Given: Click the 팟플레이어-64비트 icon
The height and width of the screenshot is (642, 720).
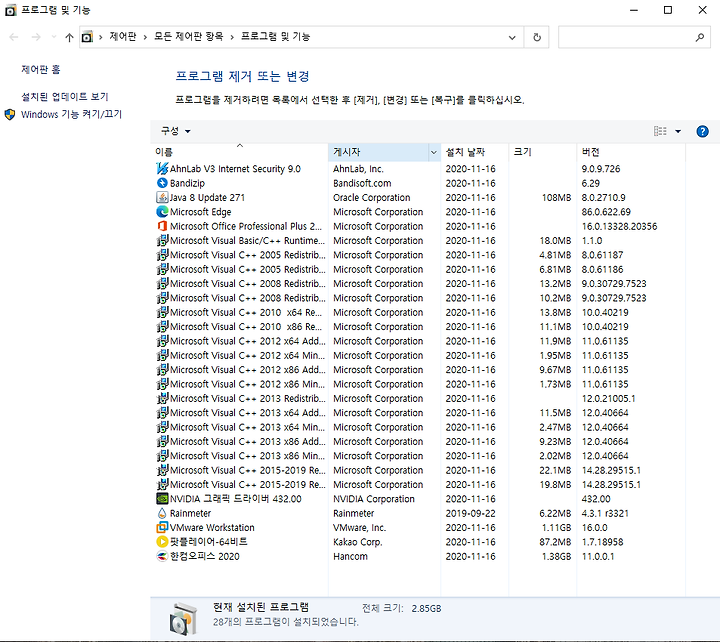Looking at the screenshot, I should [162, 542].
